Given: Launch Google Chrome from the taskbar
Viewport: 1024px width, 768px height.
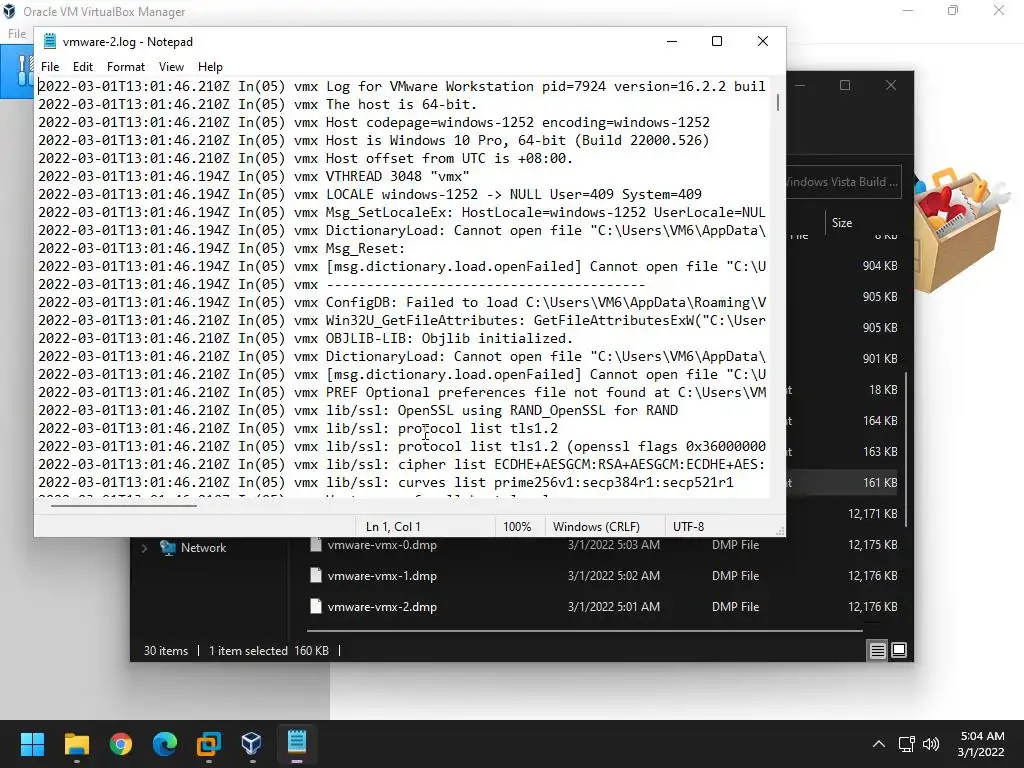Looking at the screenshot, I should coord(121,743).
